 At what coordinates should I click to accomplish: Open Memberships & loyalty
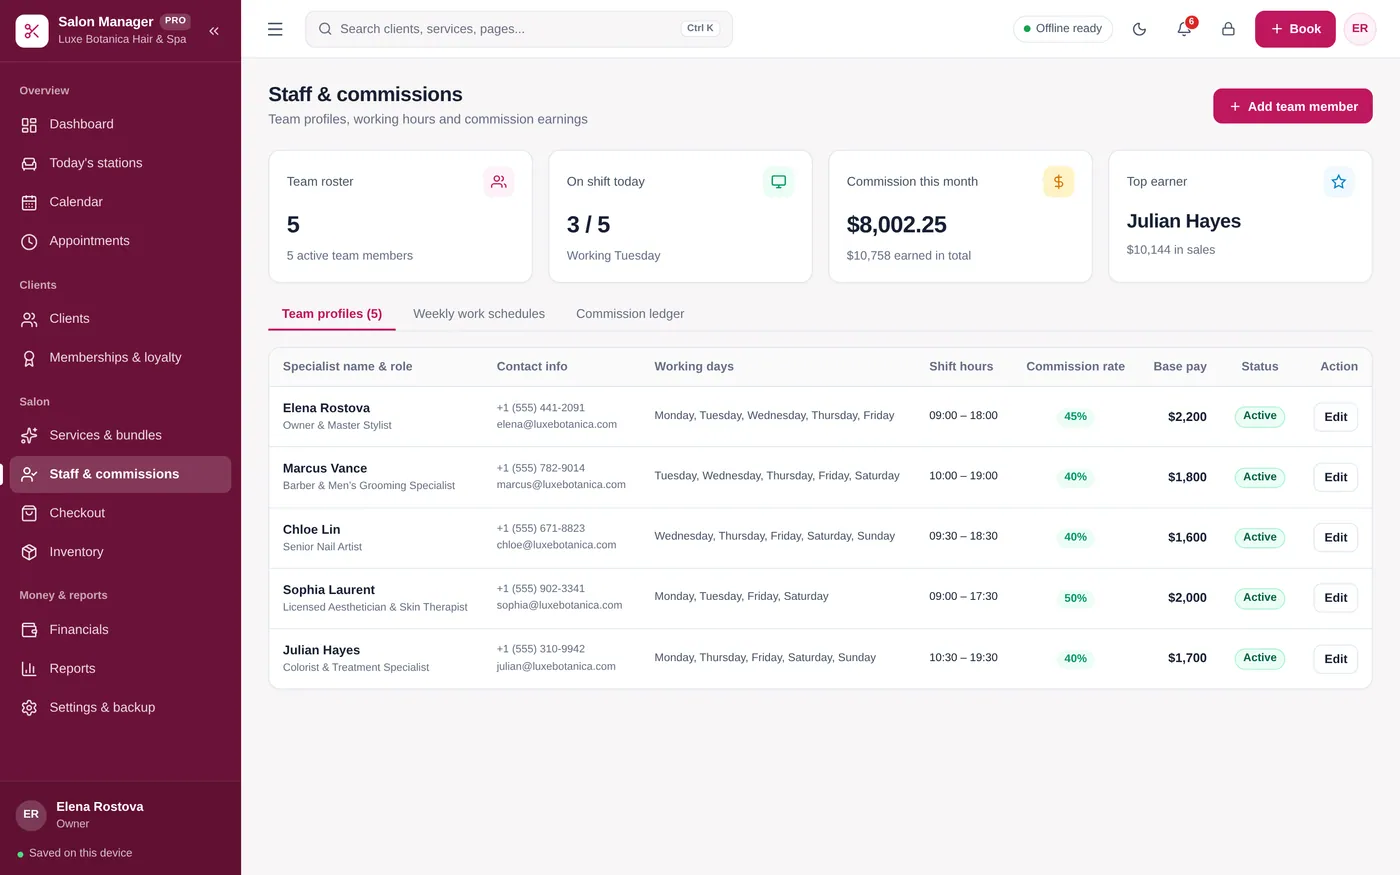click(x=120, y=358)
